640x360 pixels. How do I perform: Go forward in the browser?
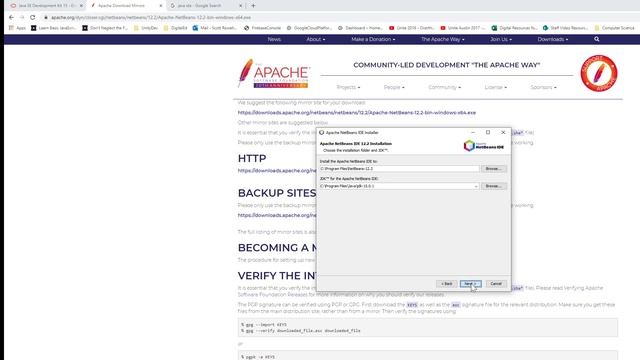tap(22, 18)
